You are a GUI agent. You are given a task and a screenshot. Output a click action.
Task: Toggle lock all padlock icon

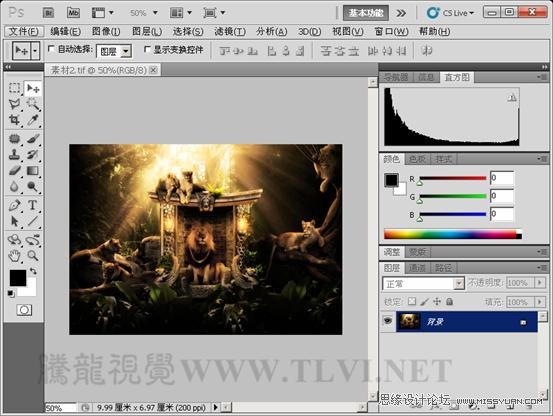[x=449, y=301]
